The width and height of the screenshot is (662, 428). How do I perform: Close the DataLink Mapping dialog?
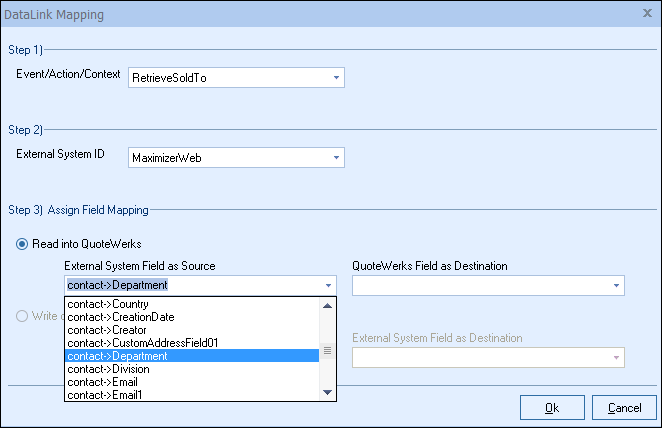(647, 14)
